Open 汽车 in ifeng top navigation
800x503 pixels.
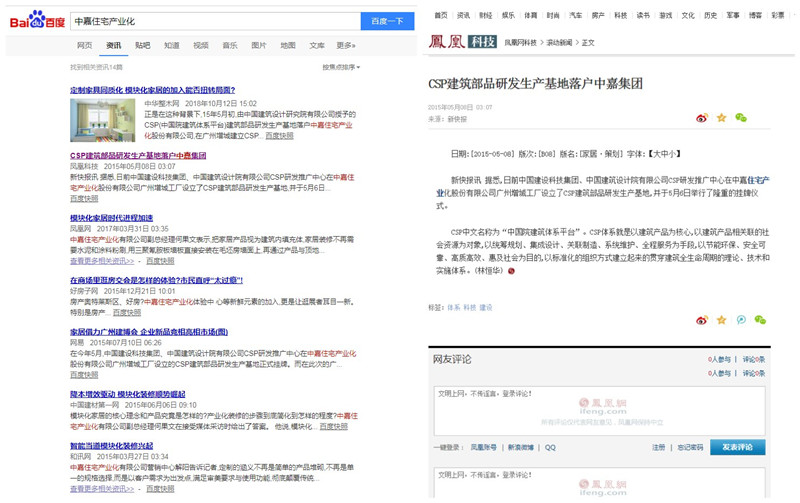click(x=576, y=15)
